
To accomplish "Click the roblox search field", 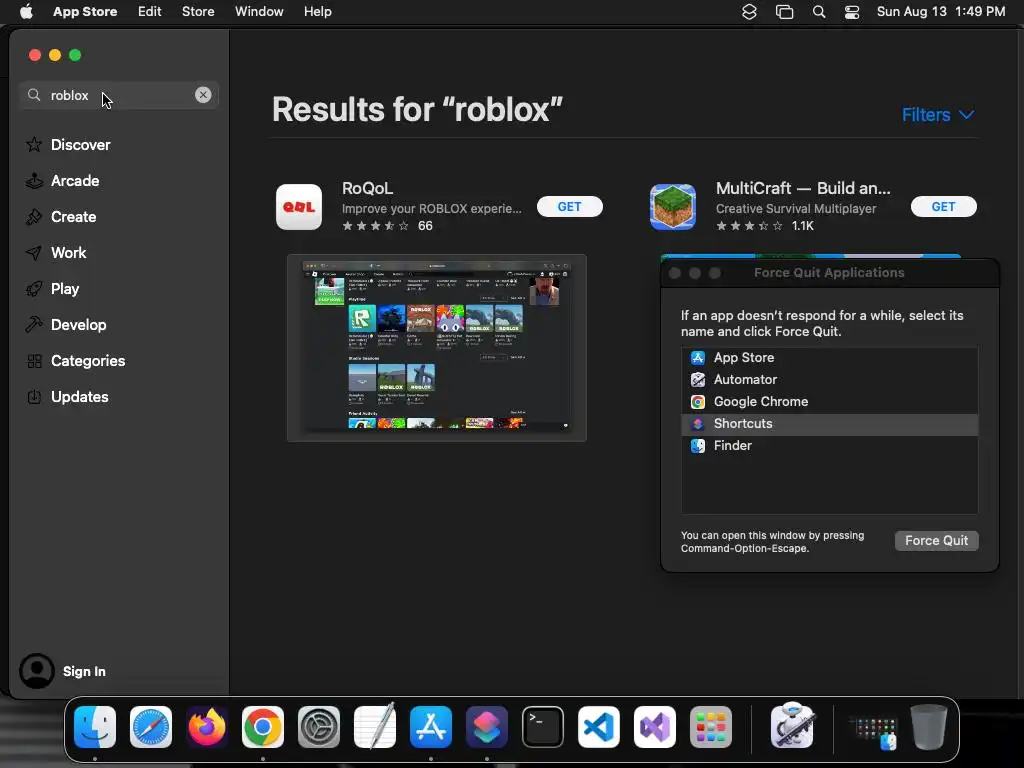I will pos(119,95).
